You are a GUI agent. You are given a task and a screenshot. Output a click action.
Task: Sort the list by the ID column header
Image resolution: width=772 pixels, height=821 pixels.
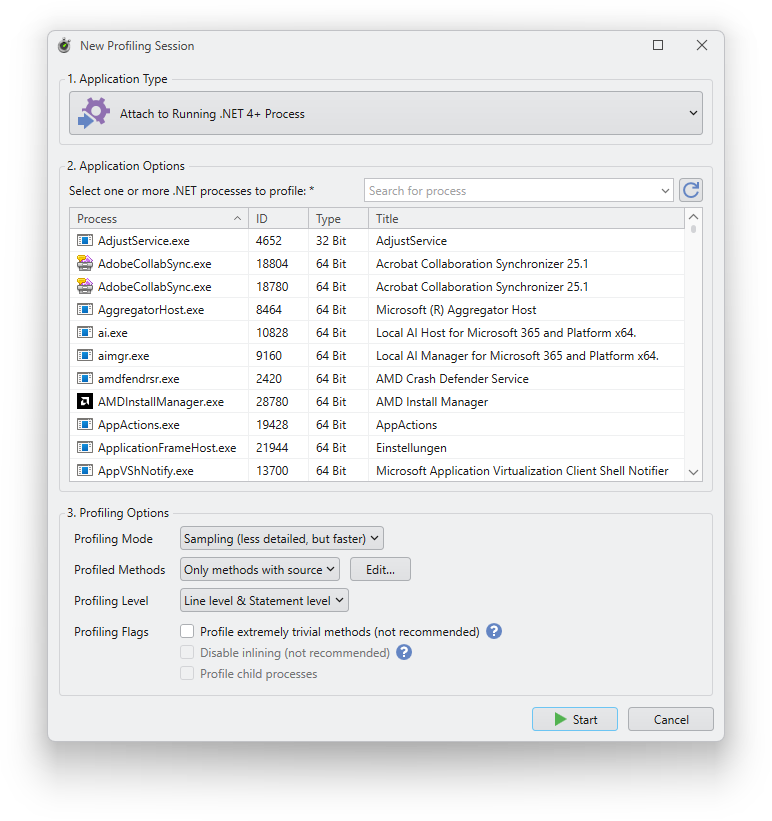click(278, 219)
